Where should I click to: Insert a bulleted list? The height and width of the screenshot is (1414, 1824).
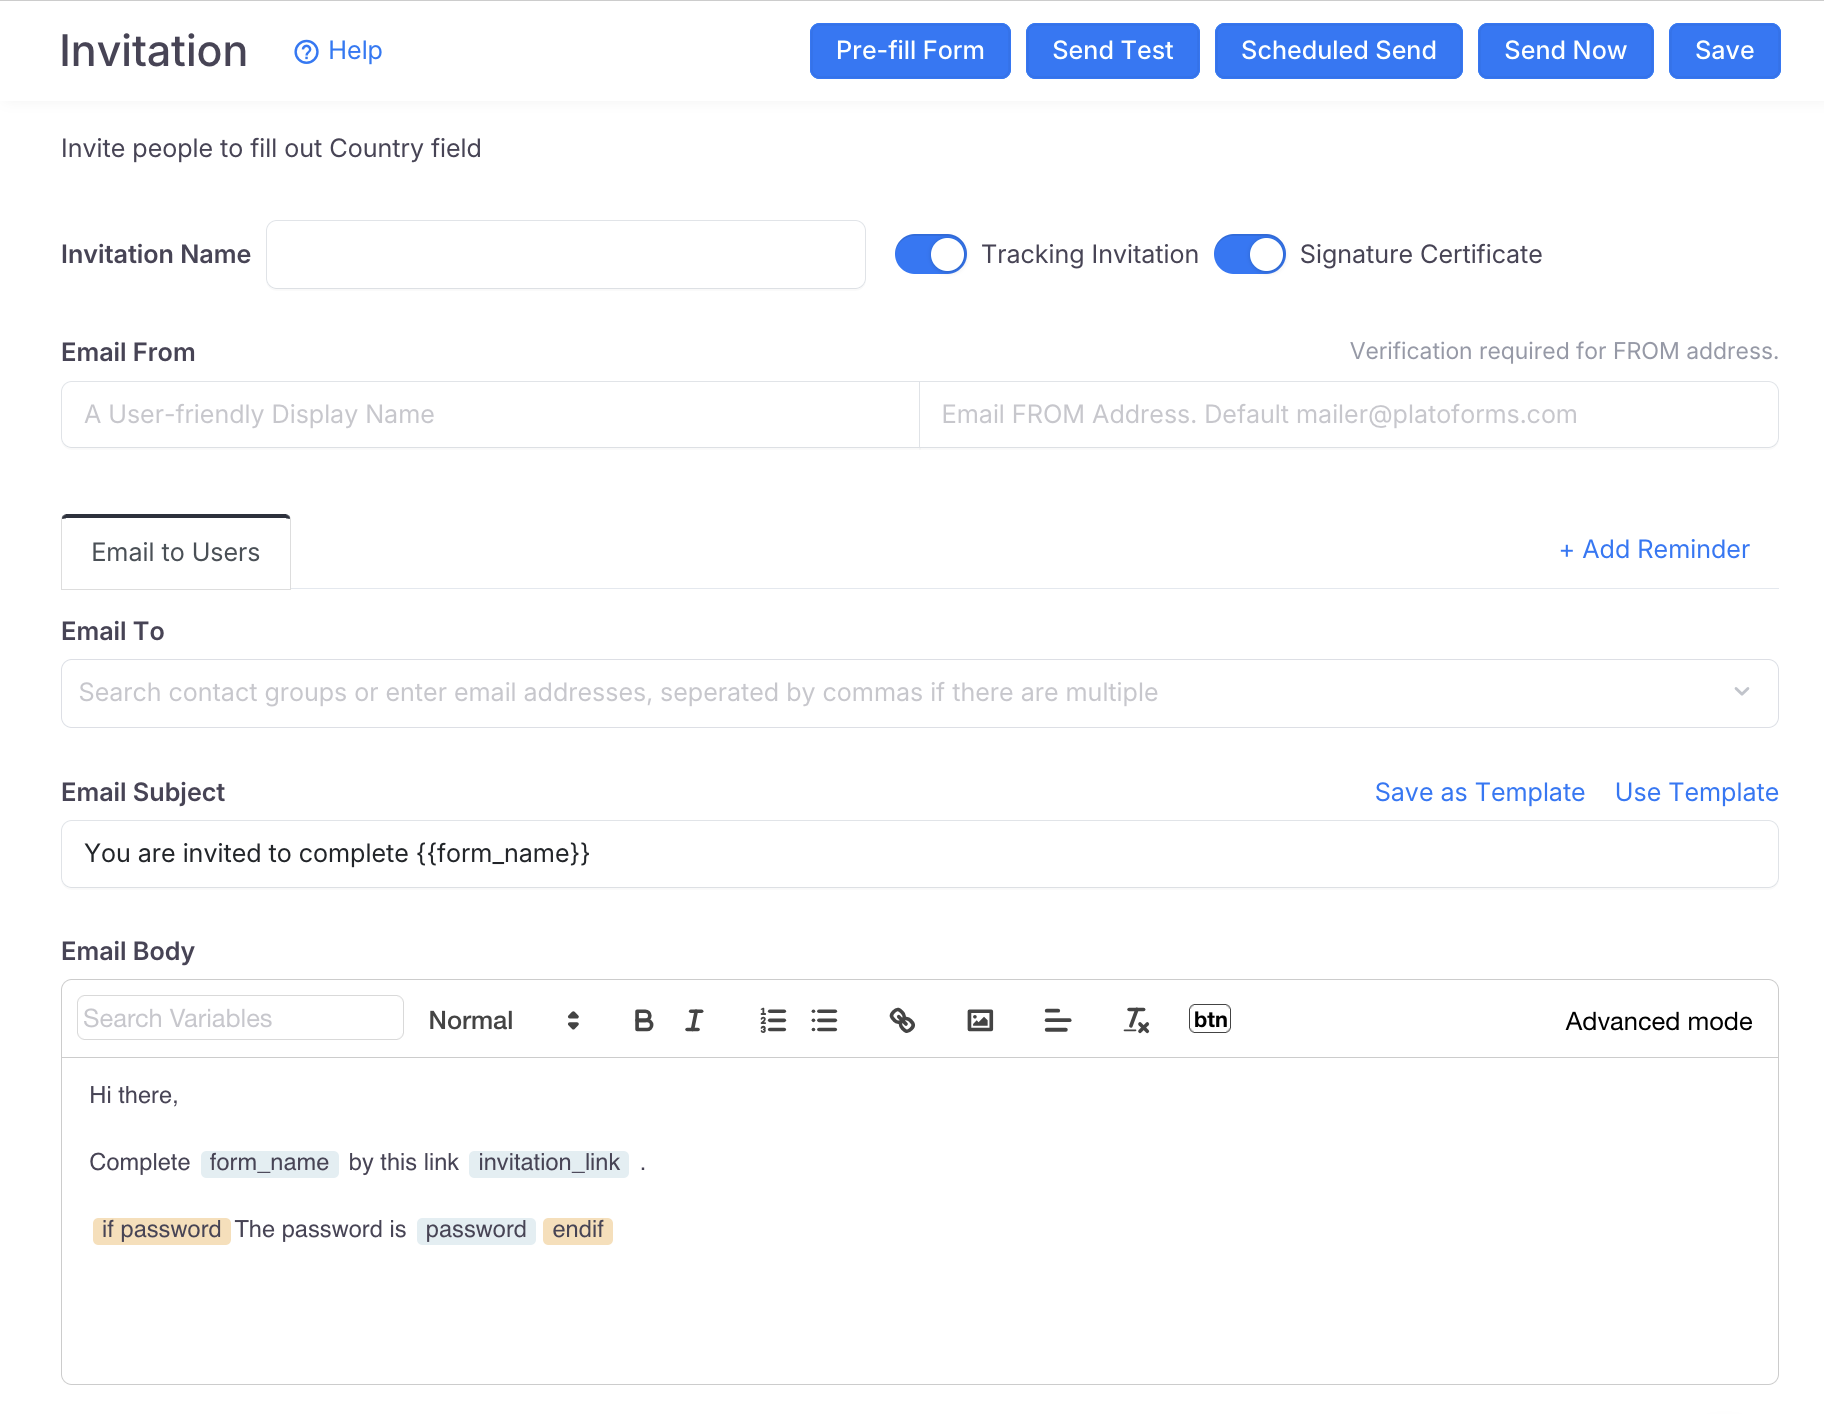824,1020
